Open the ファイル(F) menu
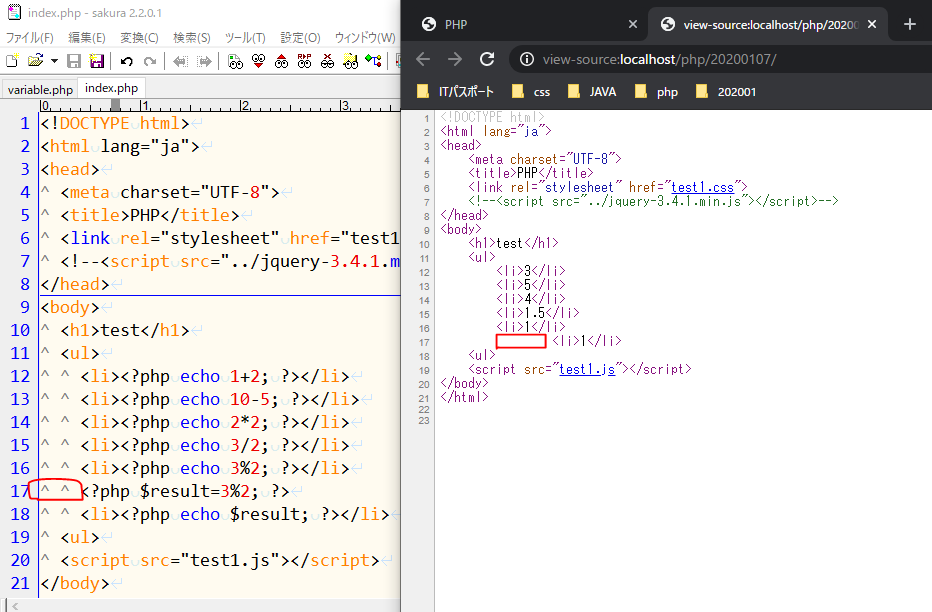This screenshot has height=612, width=932. coord(30,38)
